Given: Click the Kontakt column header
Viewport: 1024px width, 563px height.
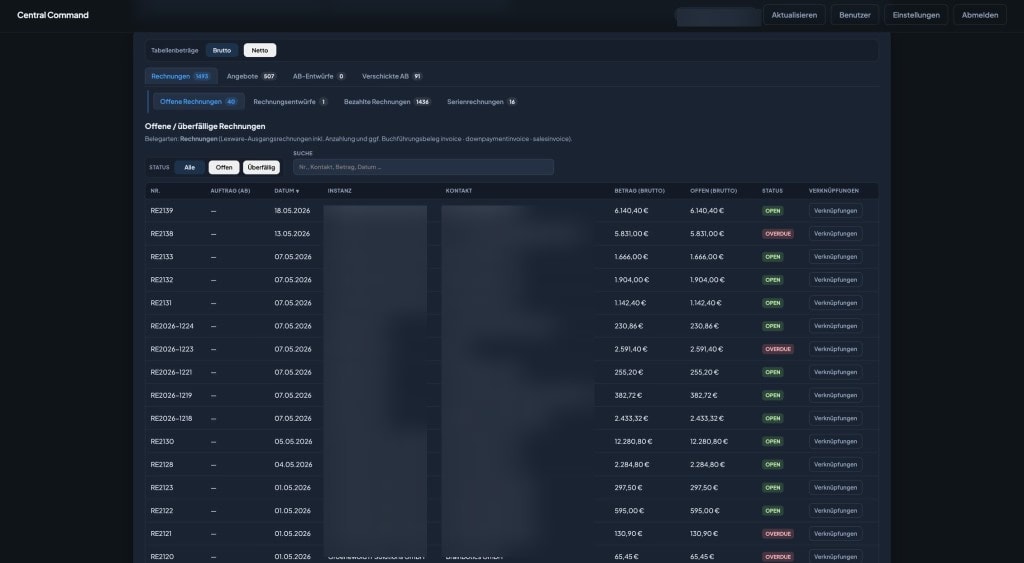Looking at the screenshot, I should point(458,191).
